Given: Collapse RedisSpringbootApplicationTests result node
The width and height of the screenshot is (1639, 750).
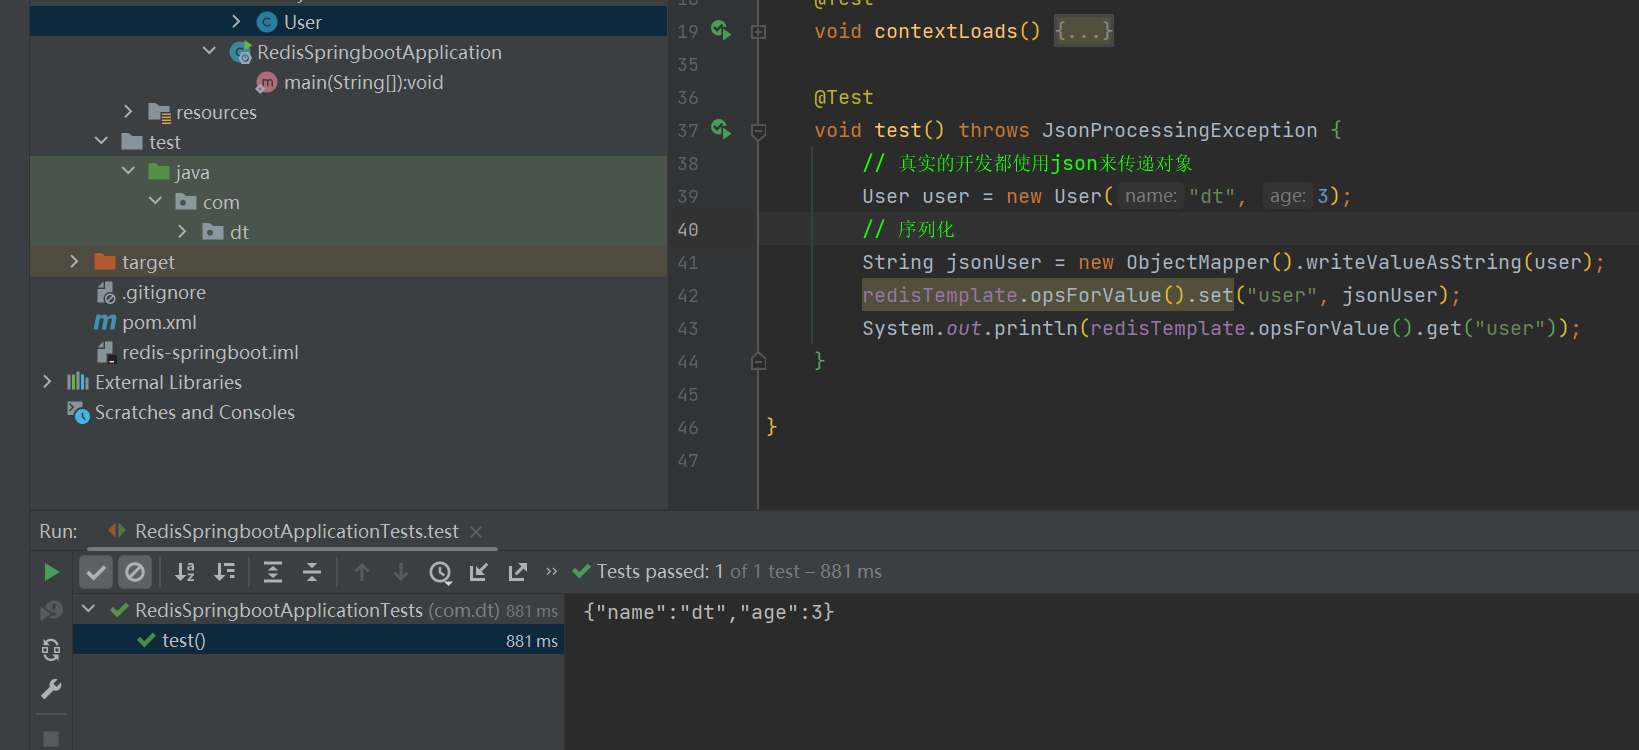Looking at the screenshot, I should (x=89, y=609).
